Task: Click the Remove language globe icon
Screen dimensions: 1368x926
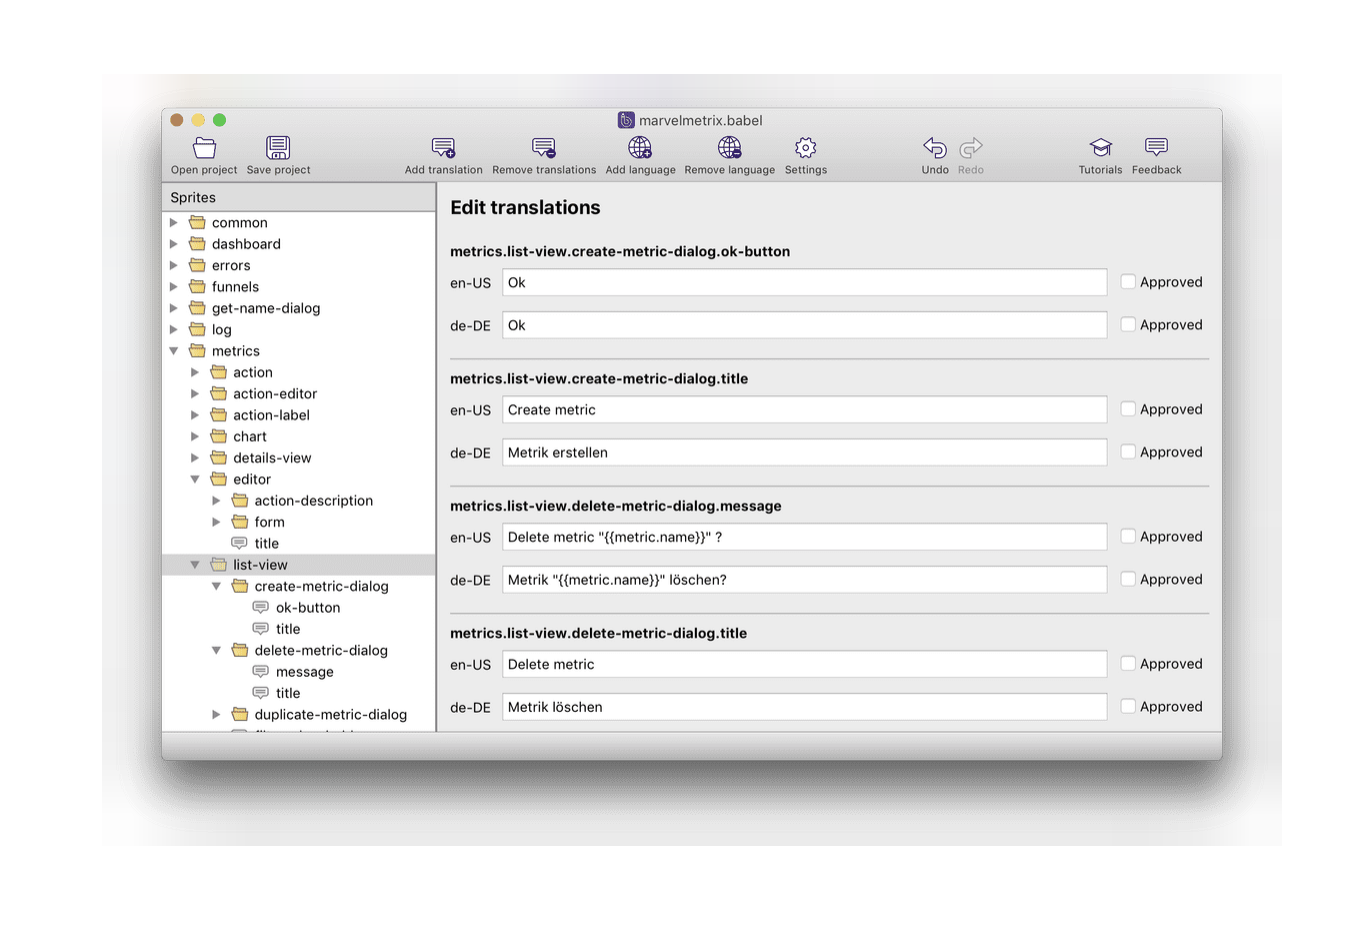Action: click(x=730, y=148)
